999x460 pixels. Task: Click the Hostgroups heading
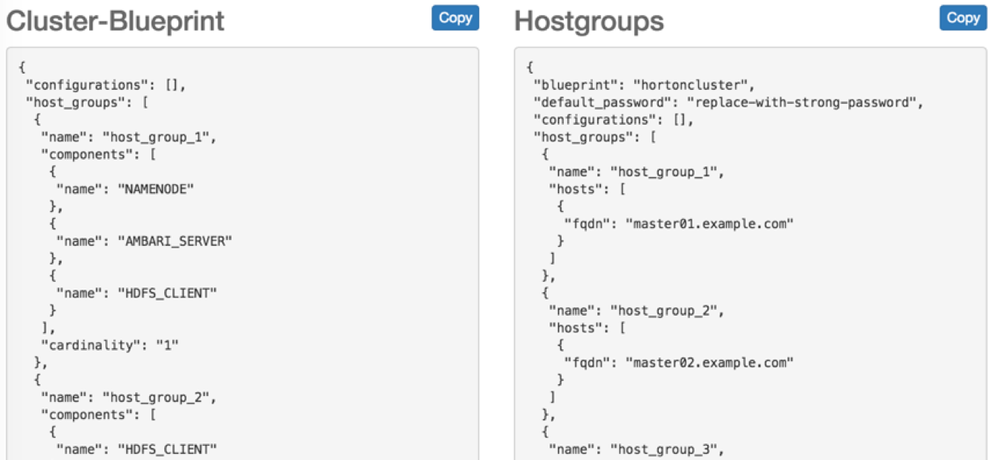click(588, 21)
